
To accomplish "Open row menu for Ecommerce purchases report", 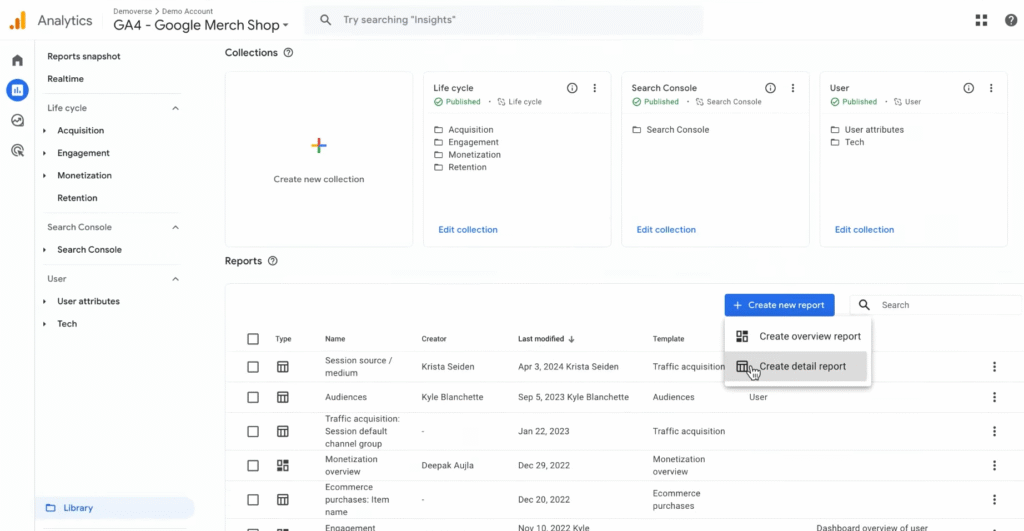I will [994, 500].
